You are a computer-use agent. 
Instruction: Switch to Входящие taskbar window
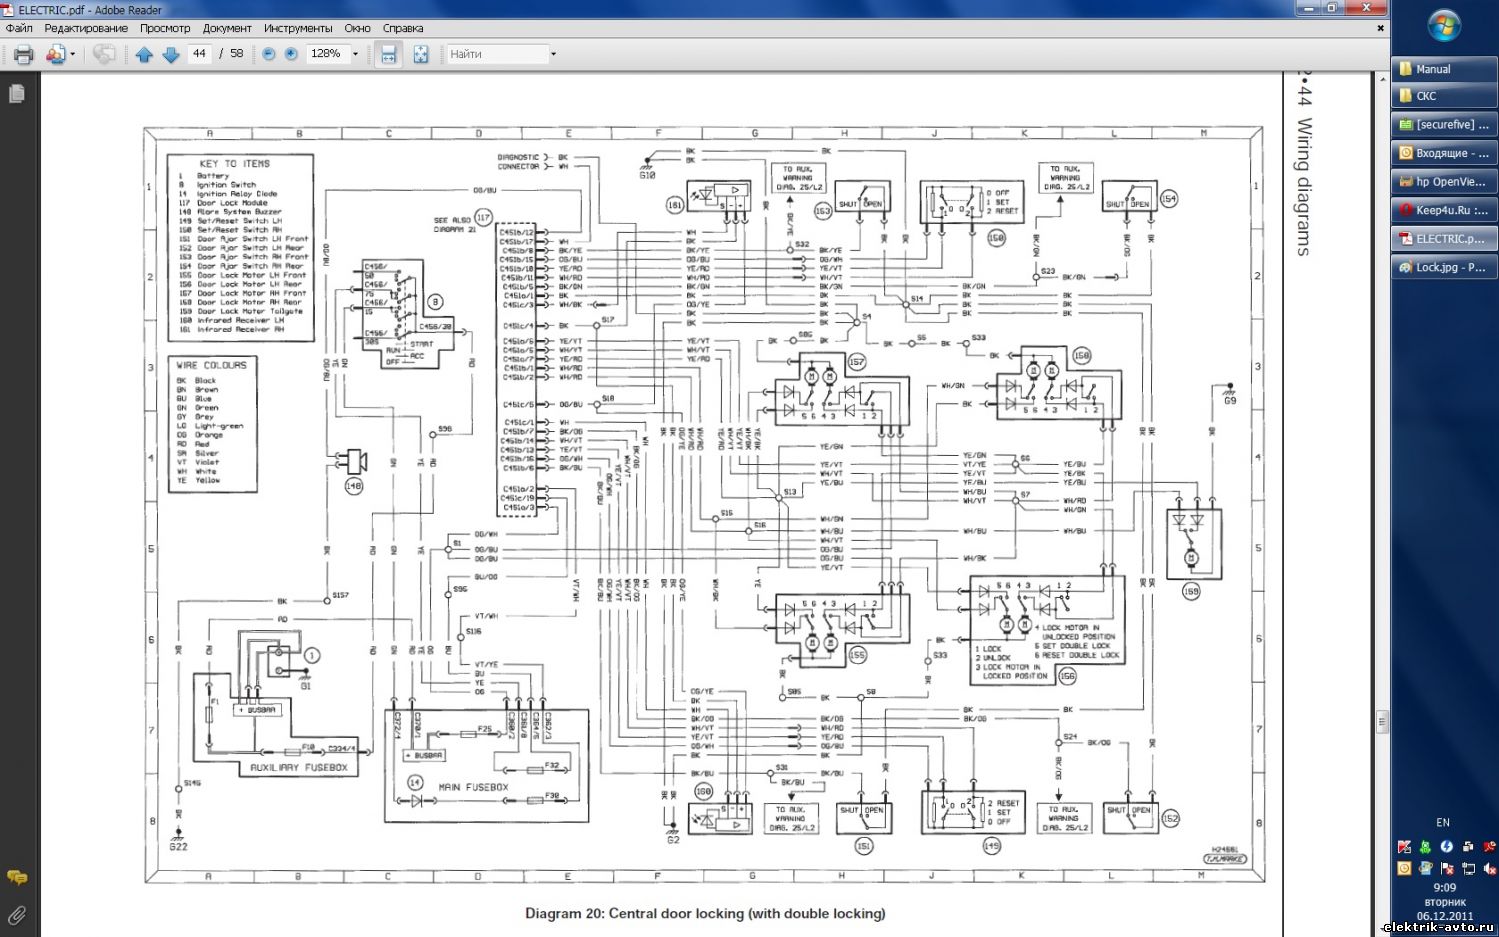click(1444, 153)
